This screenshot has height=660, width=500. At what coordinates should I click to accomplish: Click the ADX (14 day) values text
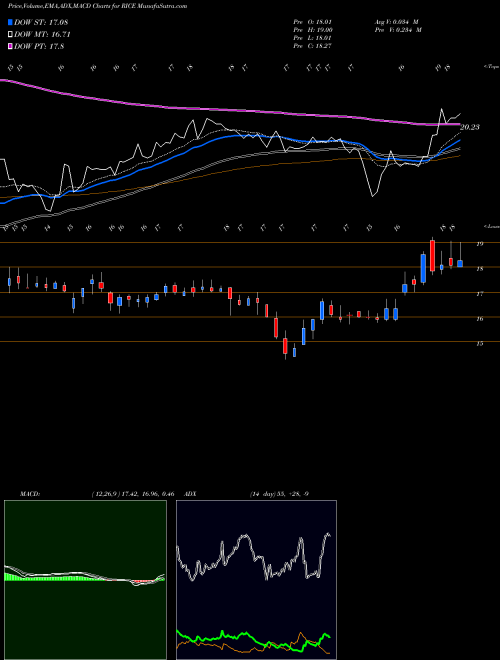279,494
